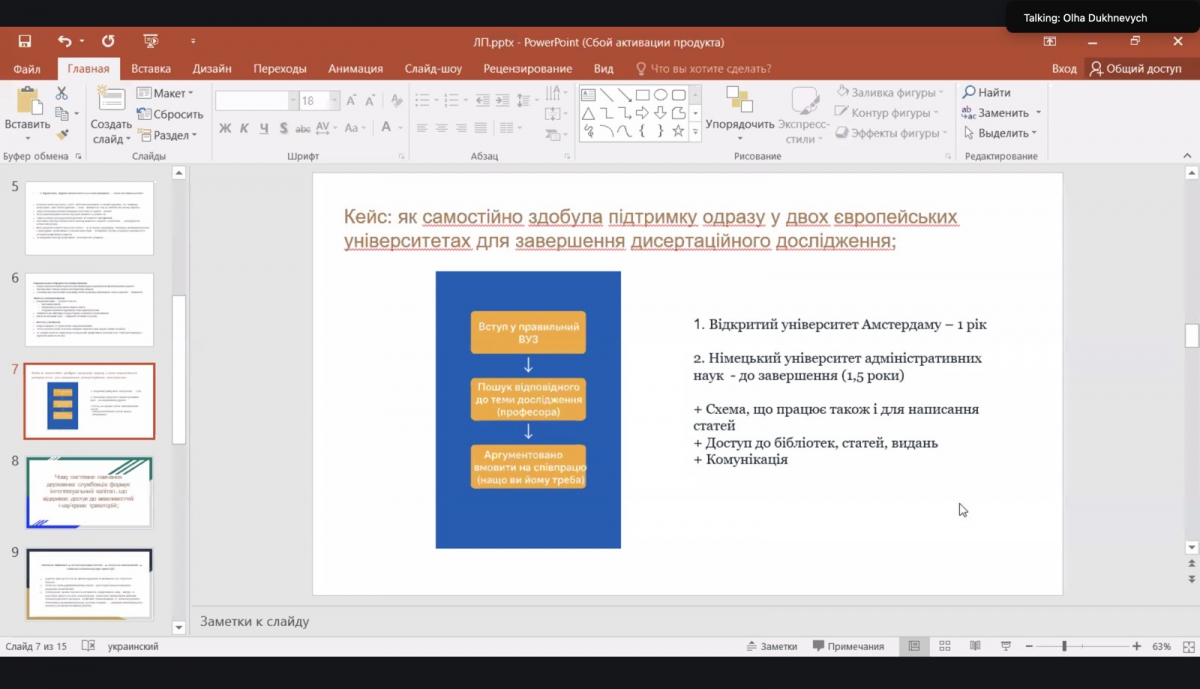Click the Save icon in quick access toolbar

pyautogui.click(x=25, y=41)
